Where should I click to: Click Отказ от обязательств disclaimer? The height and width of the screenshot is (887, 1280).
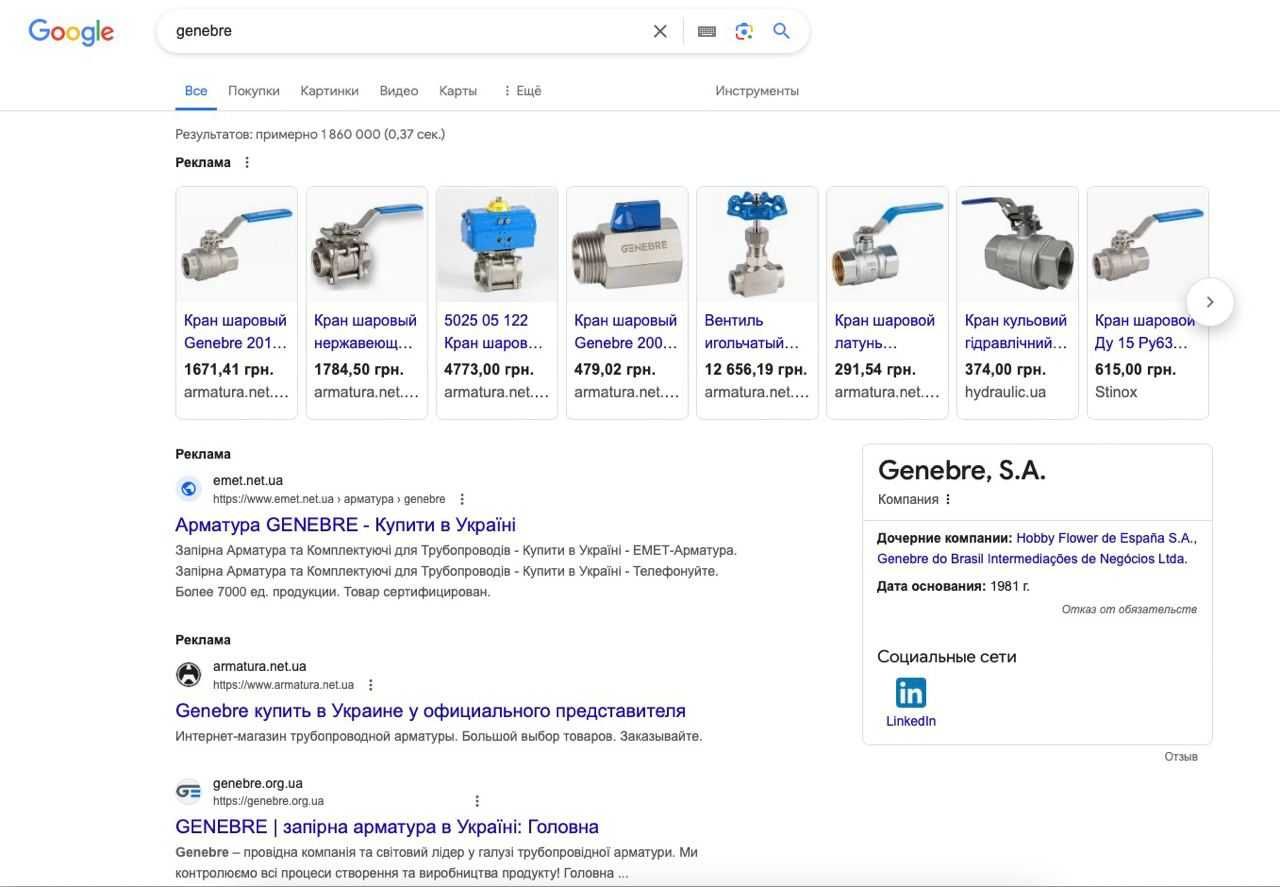(1129, 609)
